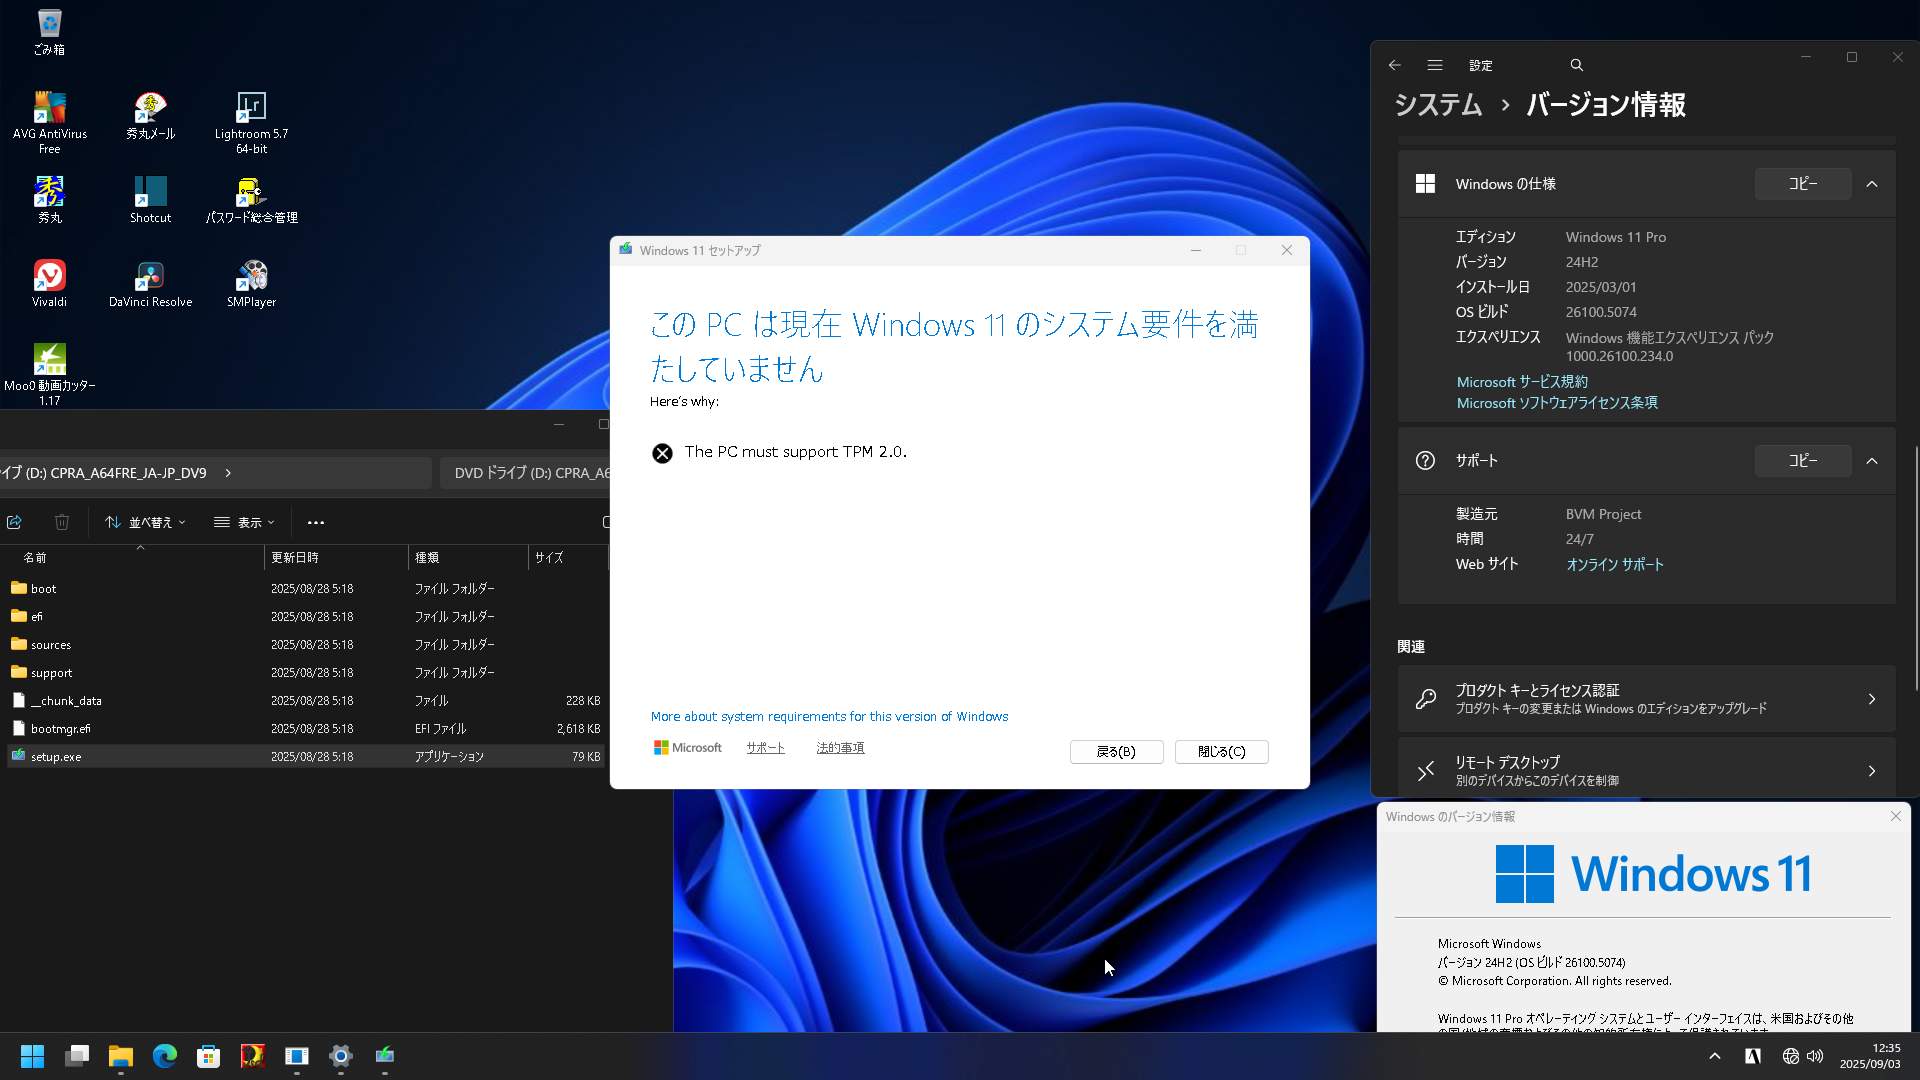Launch AVG AntiVirus Free desktop shortcut
This screenshot has width=1920, height=1080.
click(x=49, y=122)
